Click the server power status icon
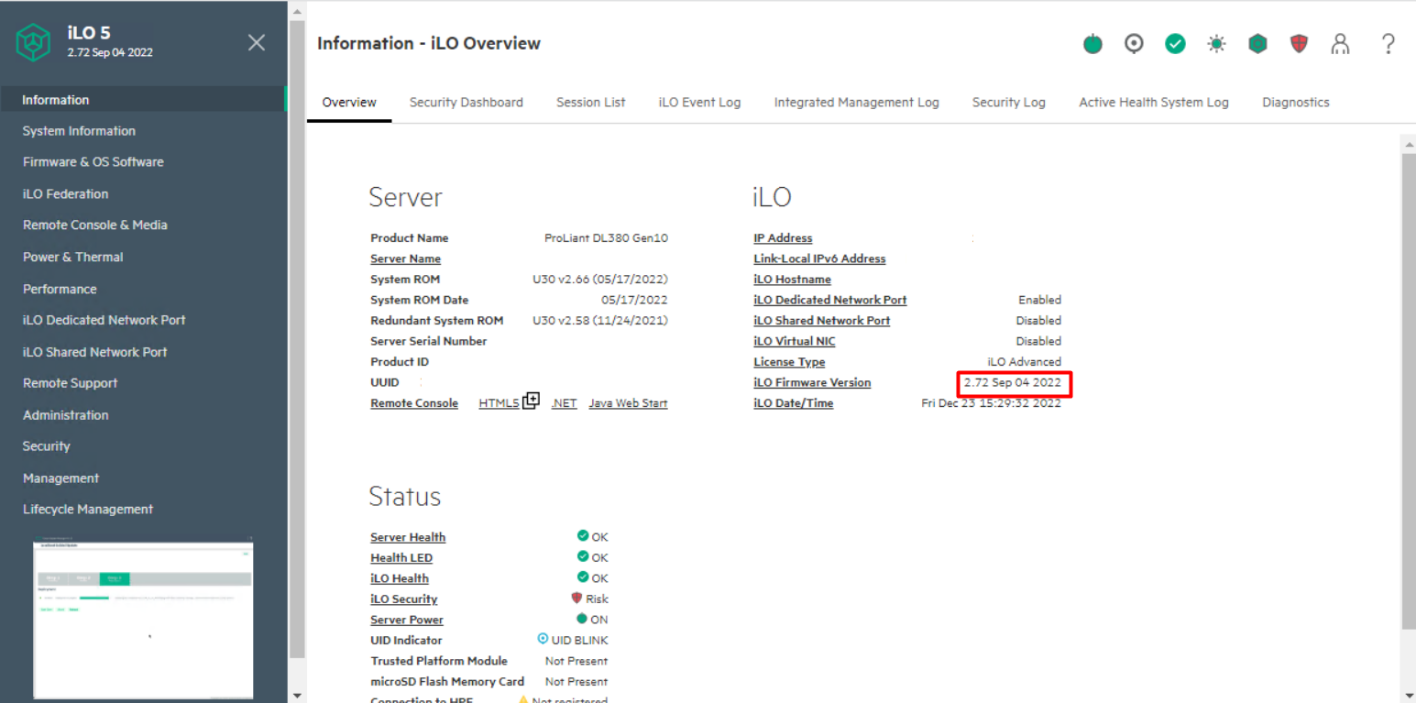Image resolution: width=1416 pixels, height=703 pixels. (x=1093, y=43)
